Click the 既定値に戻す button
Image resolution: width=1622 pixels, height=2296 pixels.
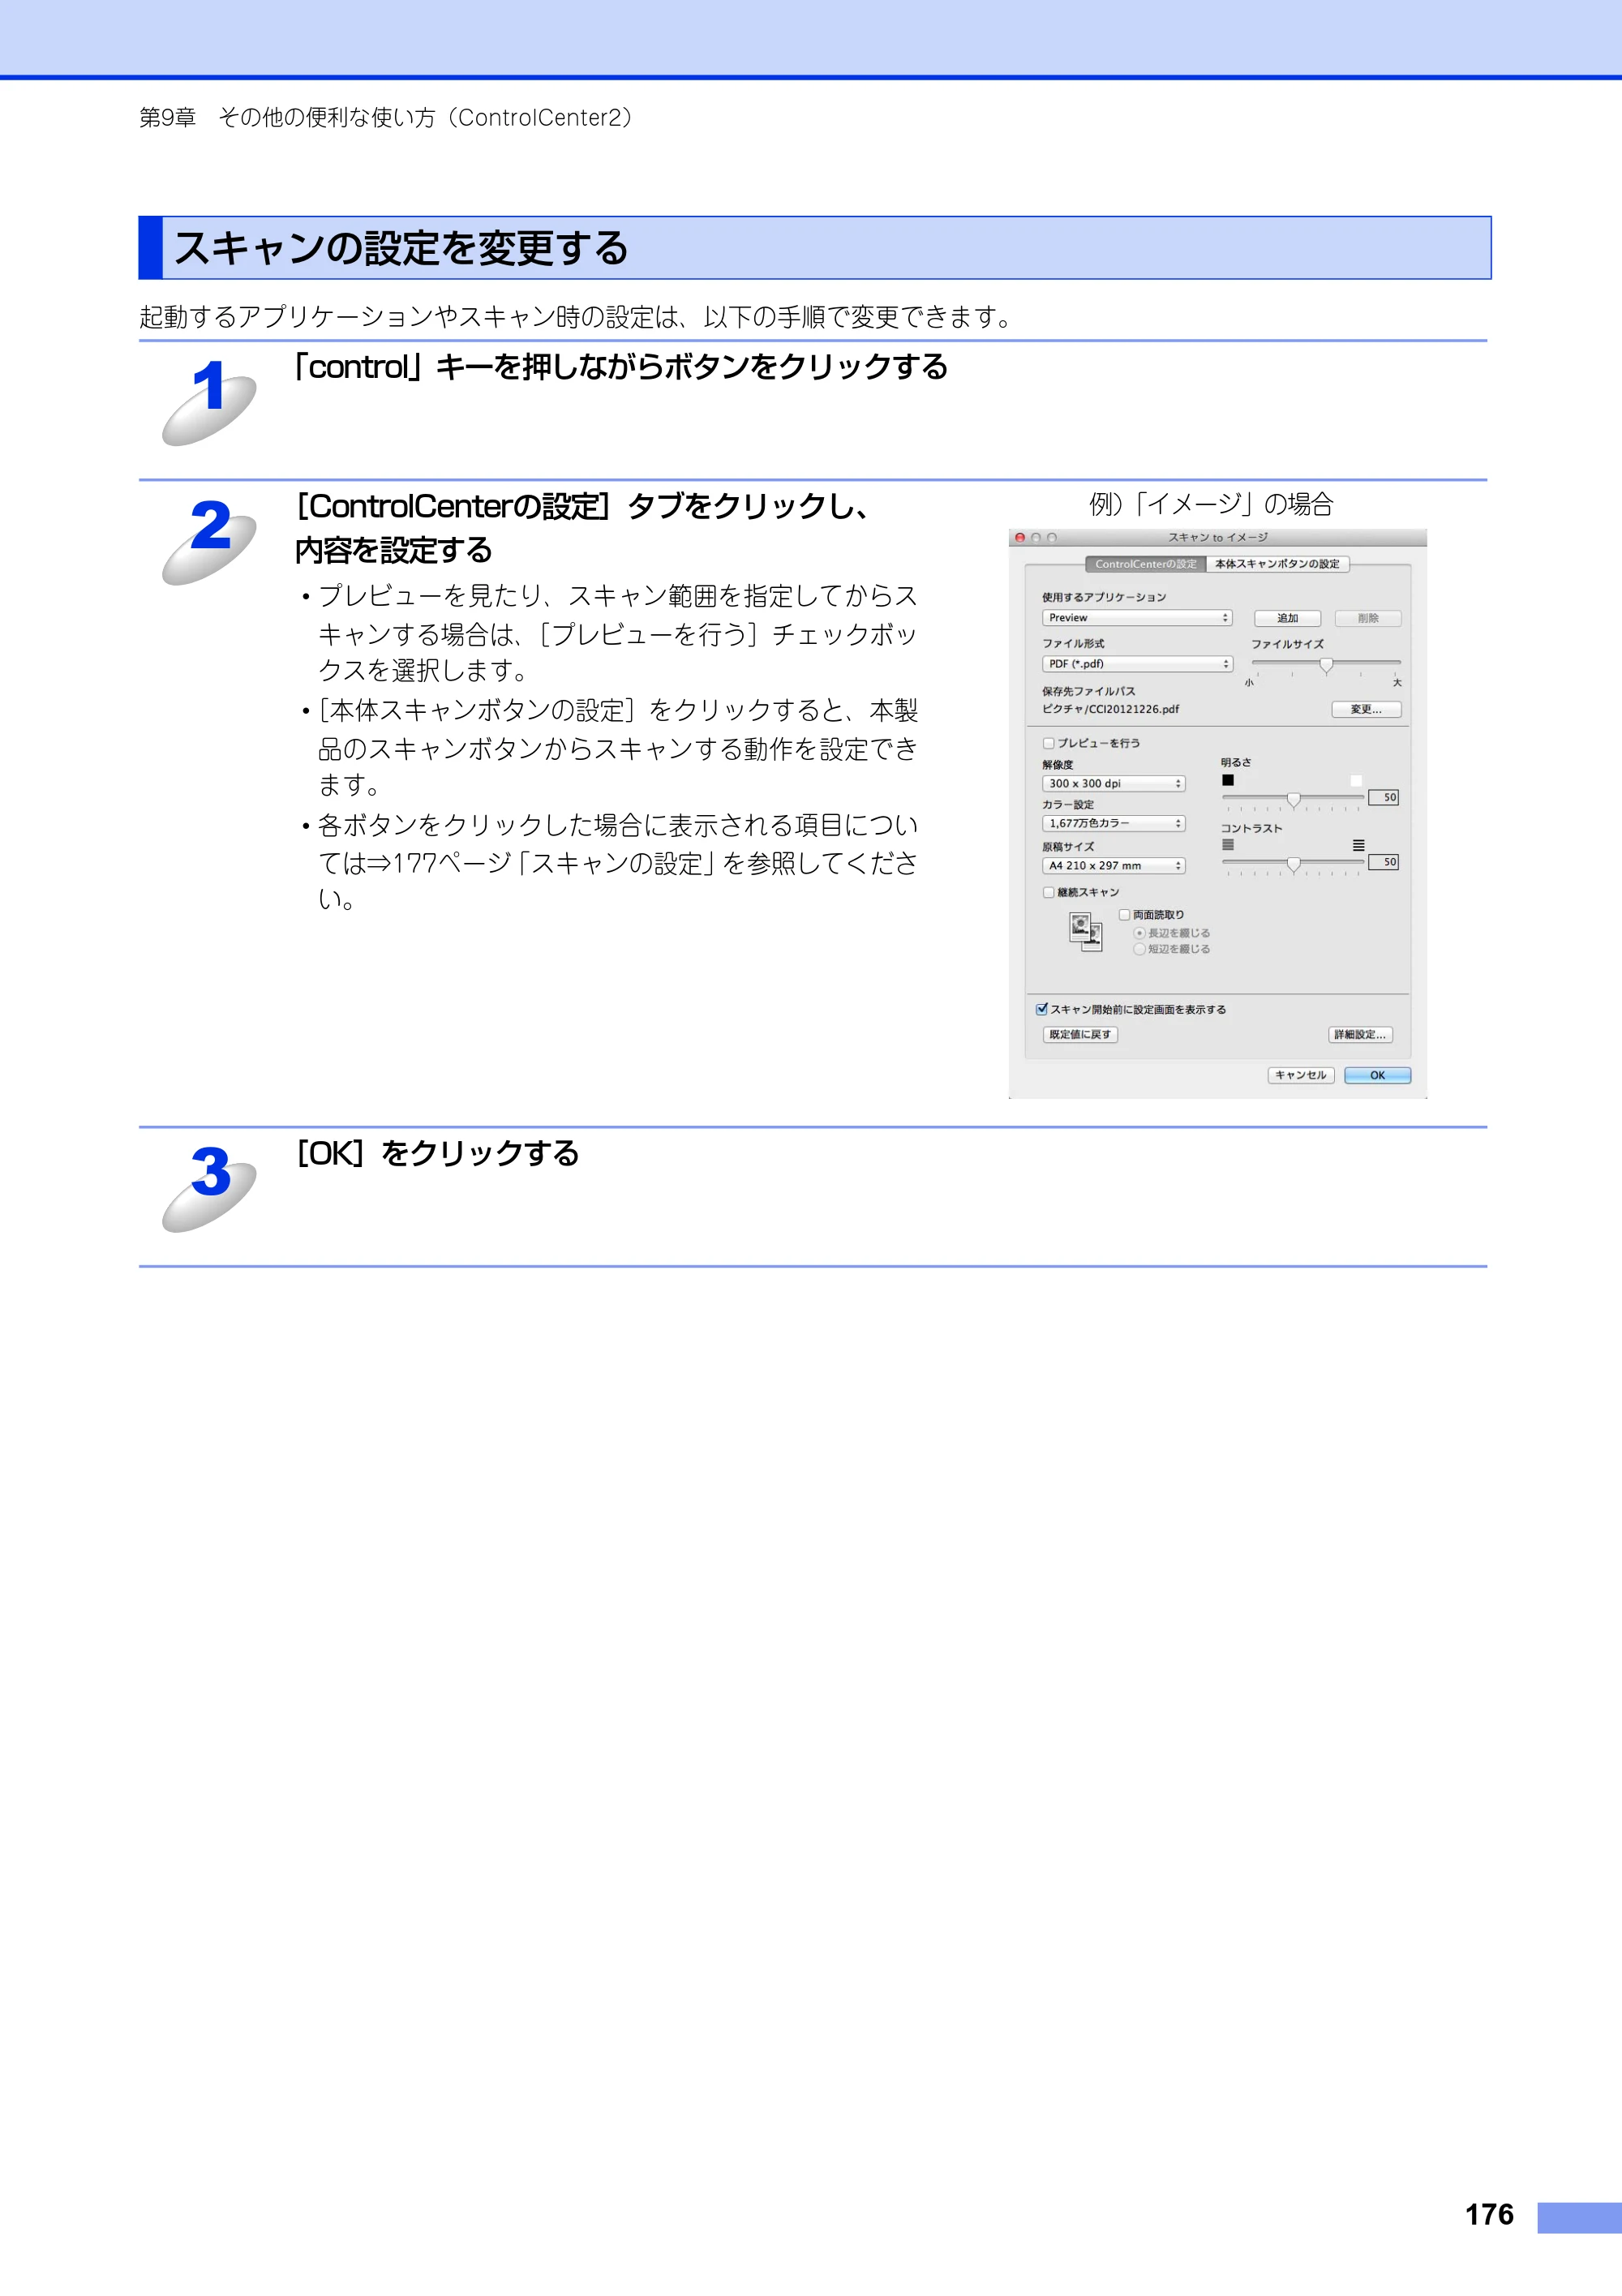1080,1035
